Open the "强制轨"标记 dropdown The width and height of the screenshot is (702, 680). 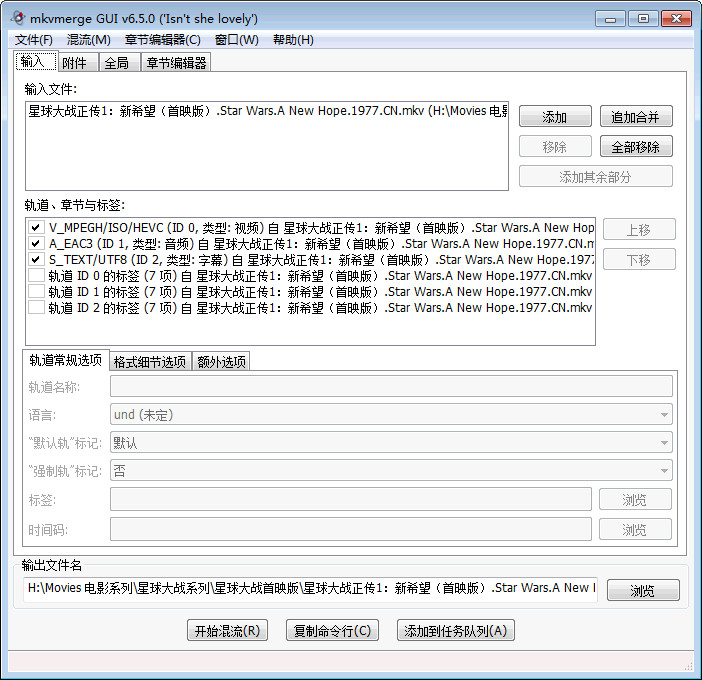(x=390, y=470)
